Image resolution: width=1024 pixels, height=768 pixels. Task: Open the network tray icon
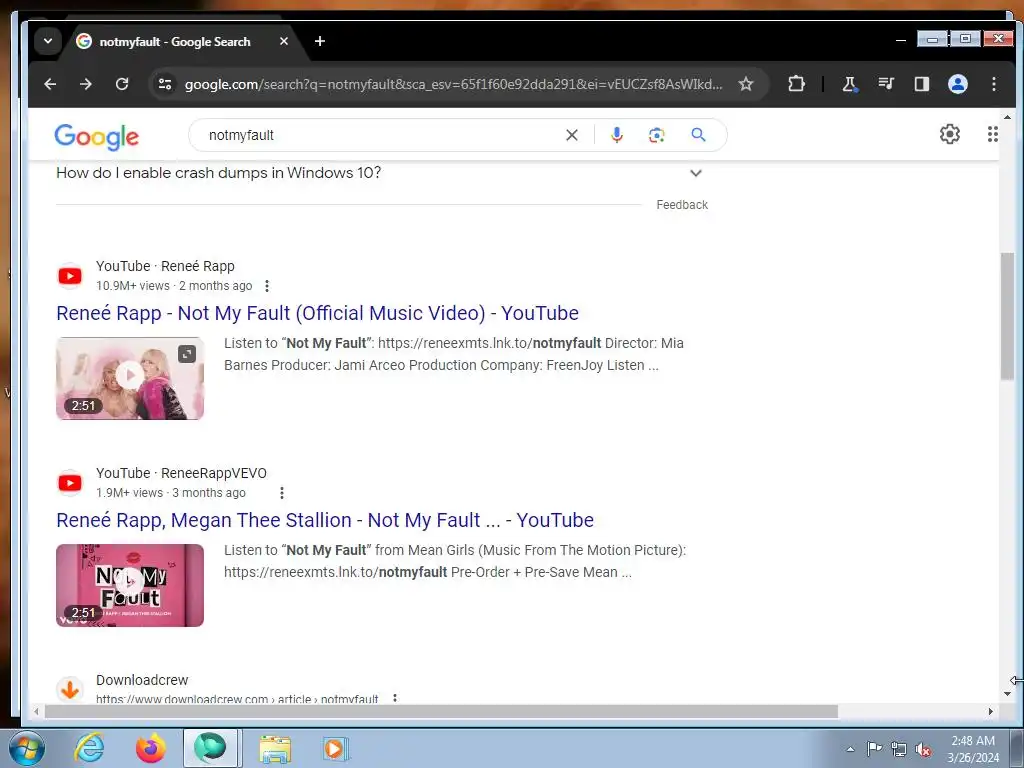coord(899,749)
